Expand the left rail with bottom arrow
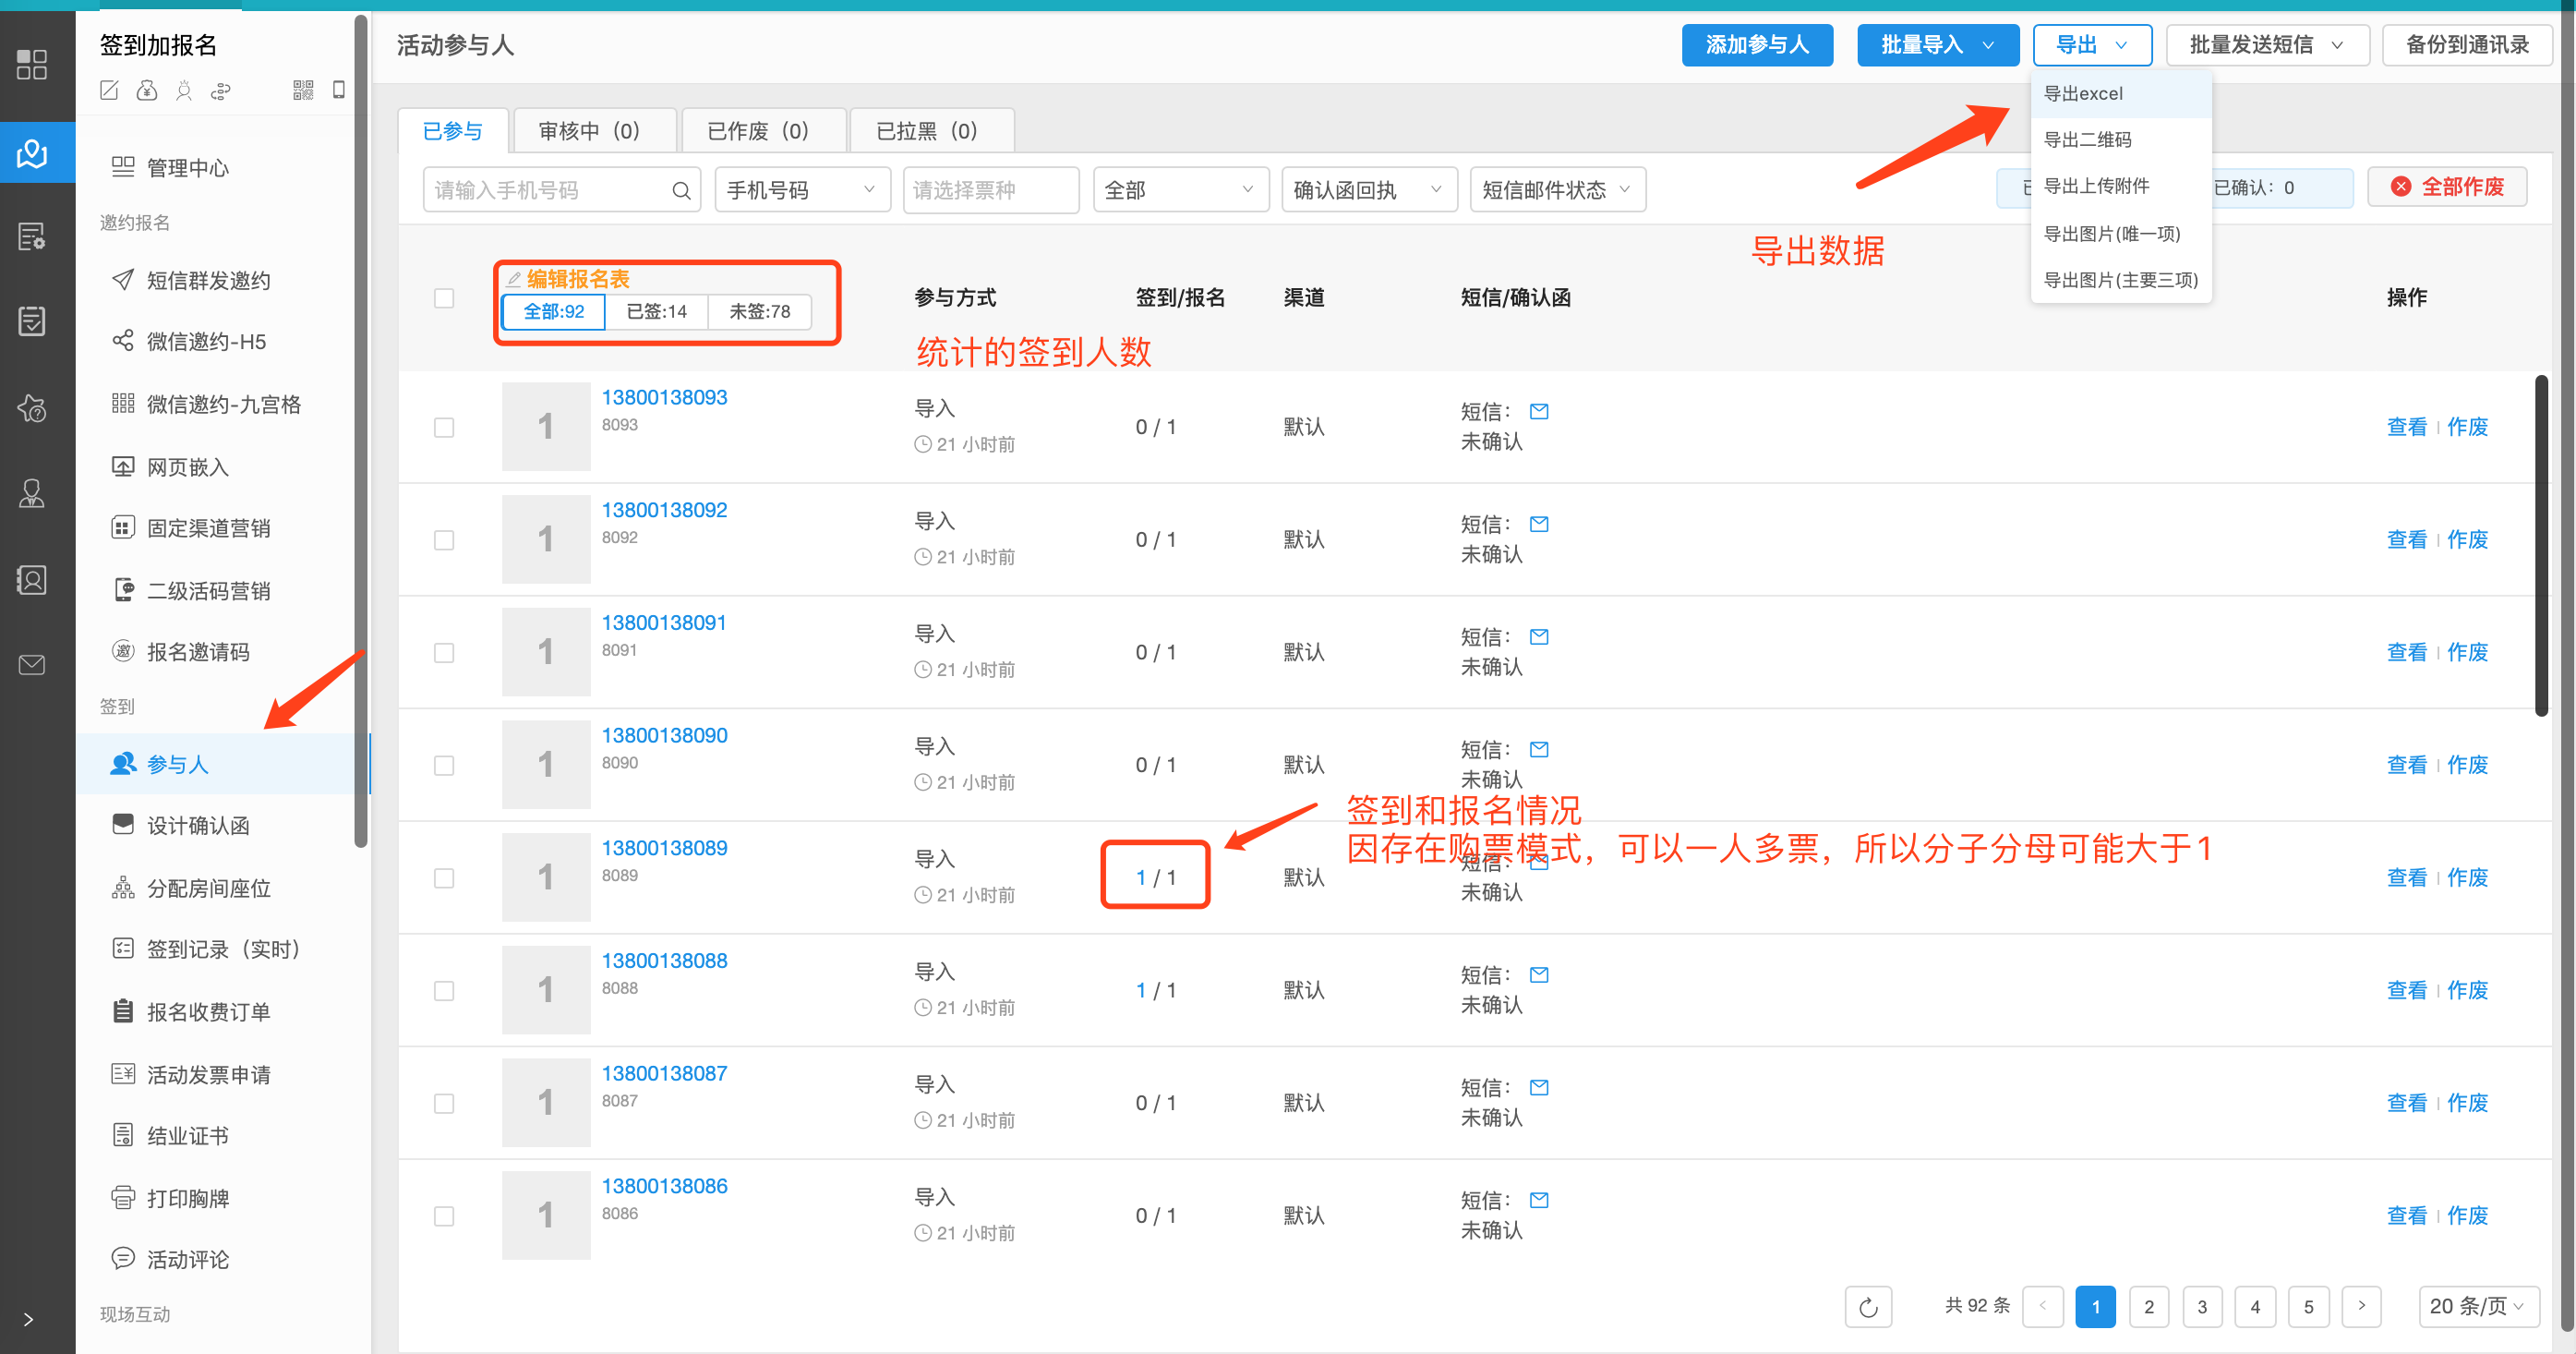 pyautogui.click(x=29, y=1319)
